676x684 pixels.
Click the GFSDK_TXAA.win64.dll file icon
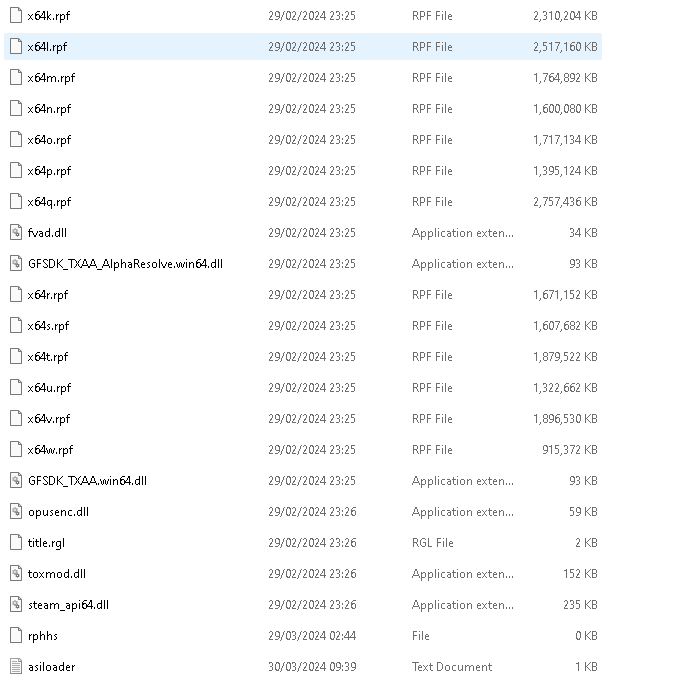(x=15, y=481)
